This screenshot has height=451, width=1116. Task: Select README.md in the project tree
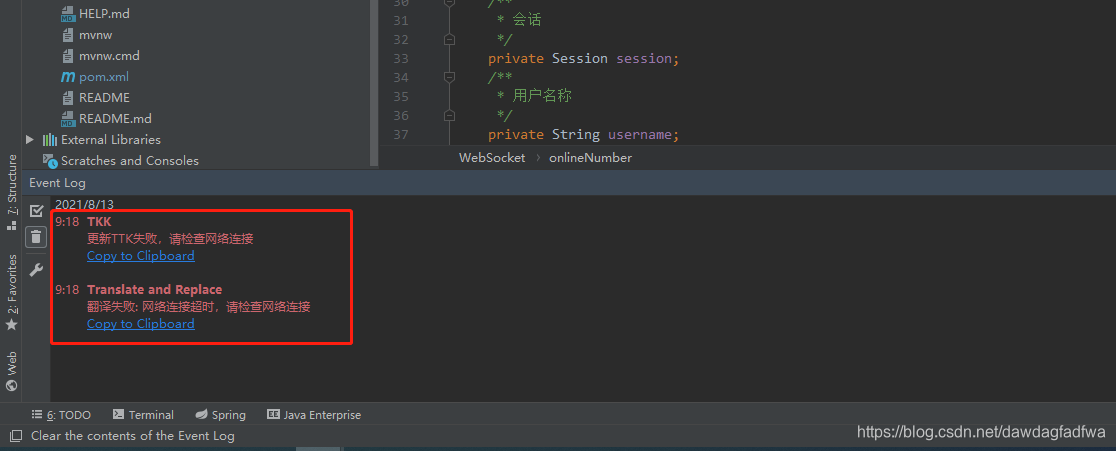pos(115,118)
